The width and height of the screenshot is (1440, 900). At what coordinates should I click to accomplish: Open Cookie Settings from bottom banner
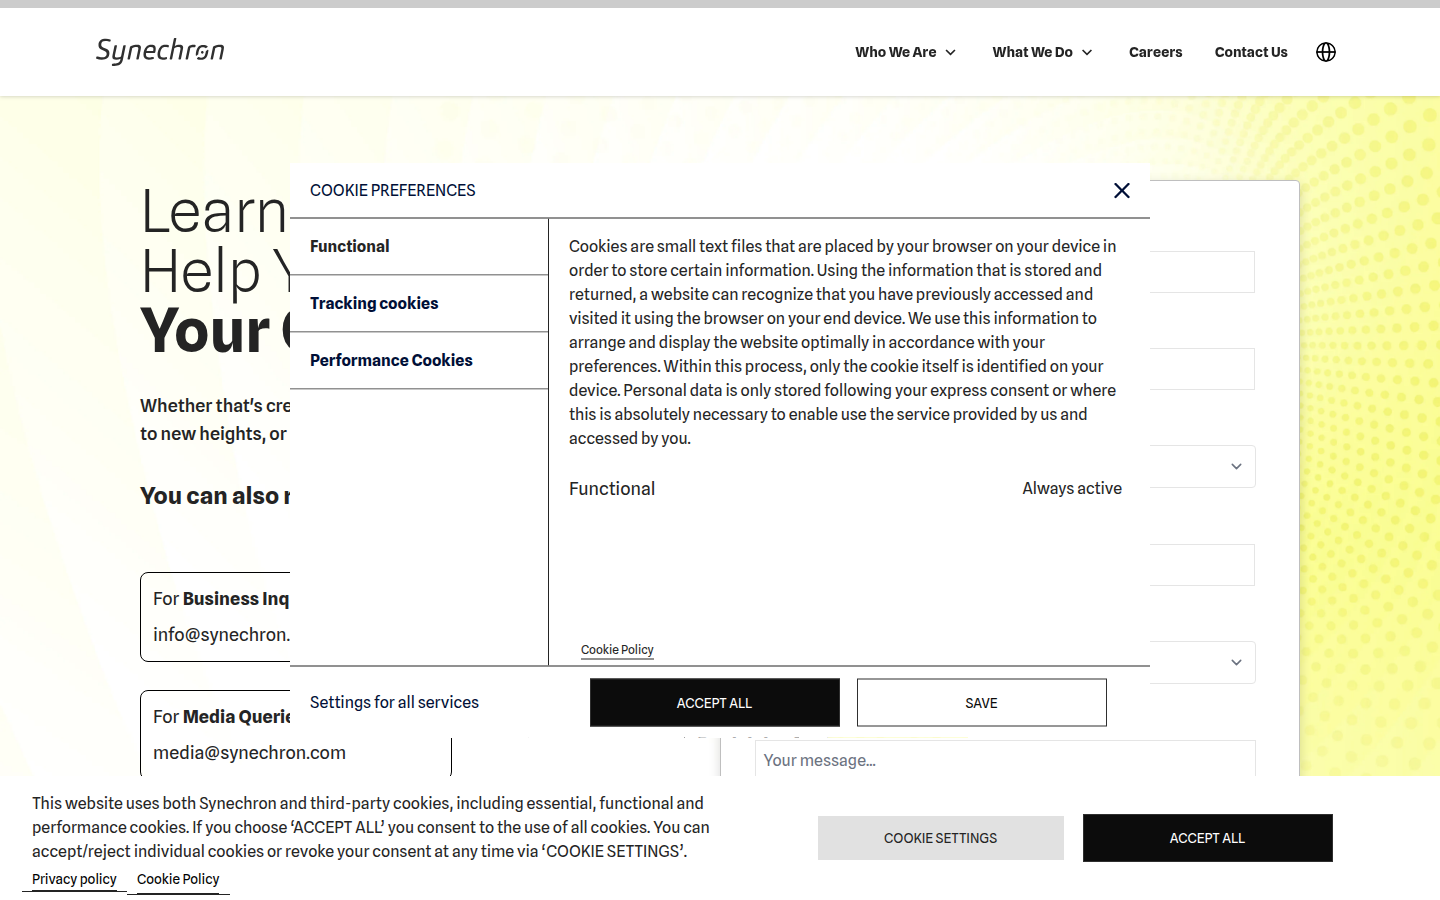tap(940, 838)
